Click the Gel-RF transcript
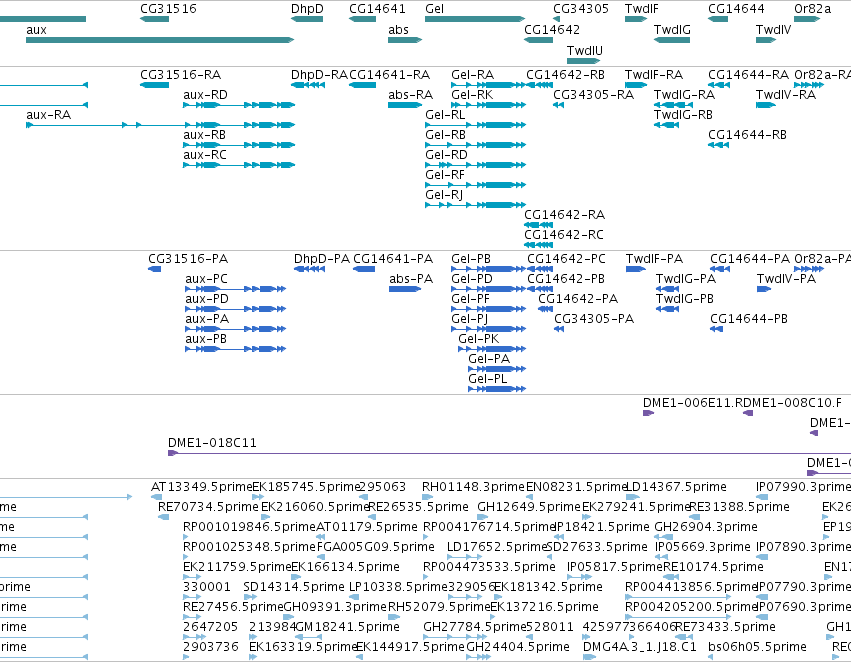 [x=475, y=185]
